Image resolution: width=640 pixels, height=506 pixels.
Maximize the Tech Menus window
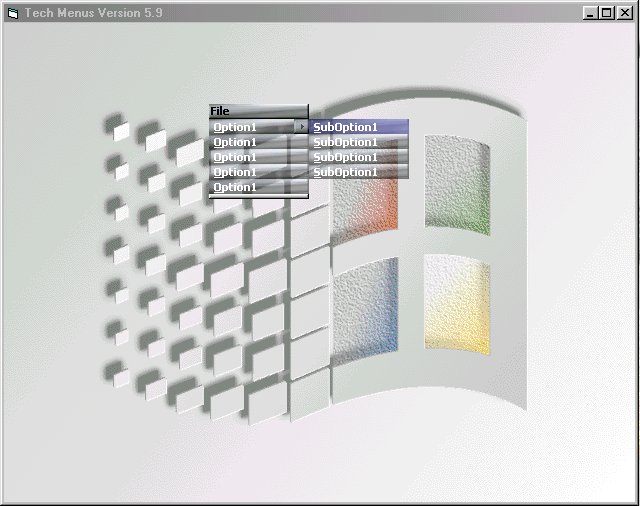[x=607, y=13]
